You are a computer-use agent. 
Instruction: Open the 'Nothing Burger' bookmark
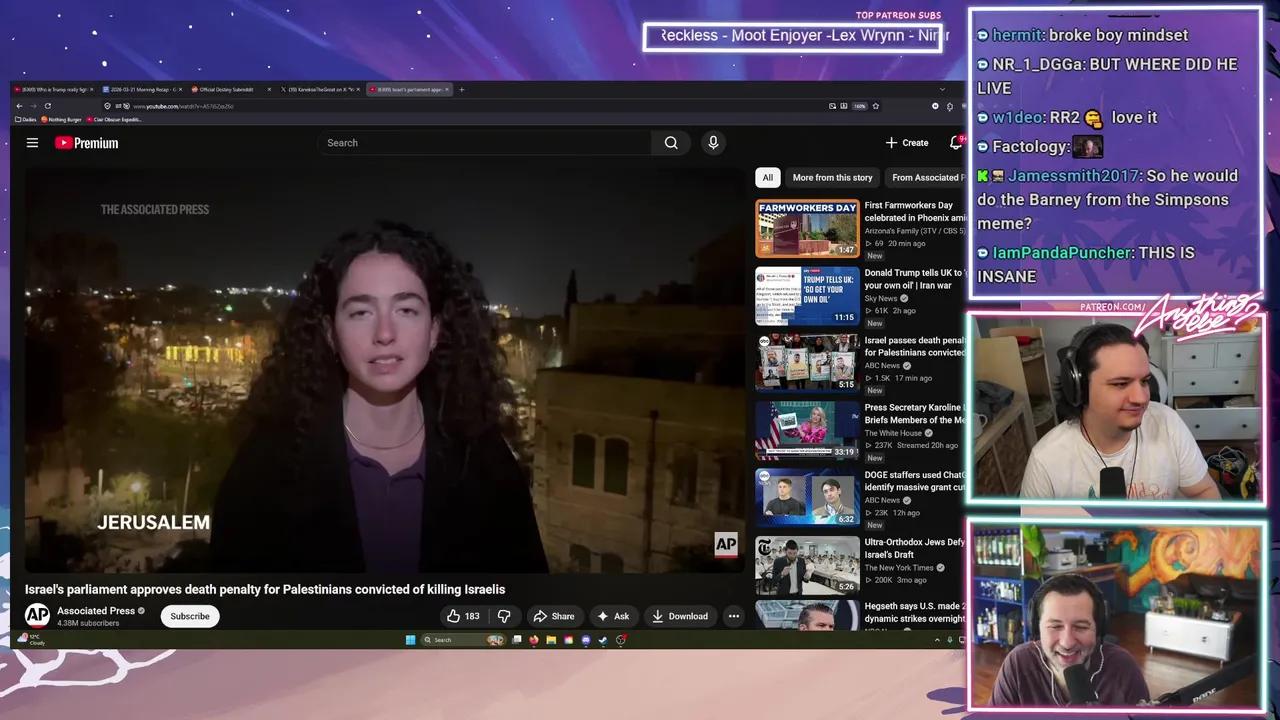pyautogui.click(x=62, y=119)
